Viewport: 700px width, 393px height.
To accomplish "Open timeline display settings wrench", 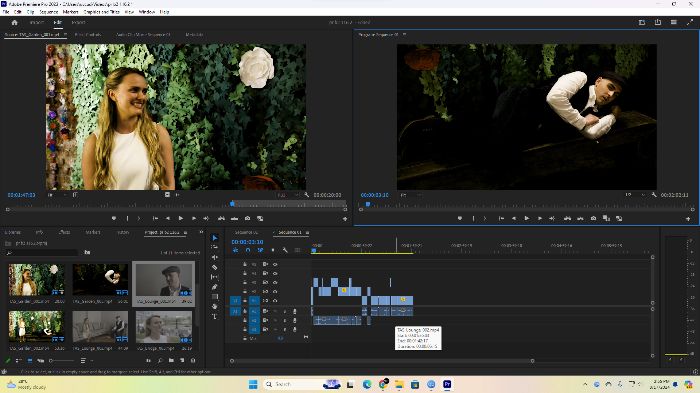I will (x=285, y=250).
